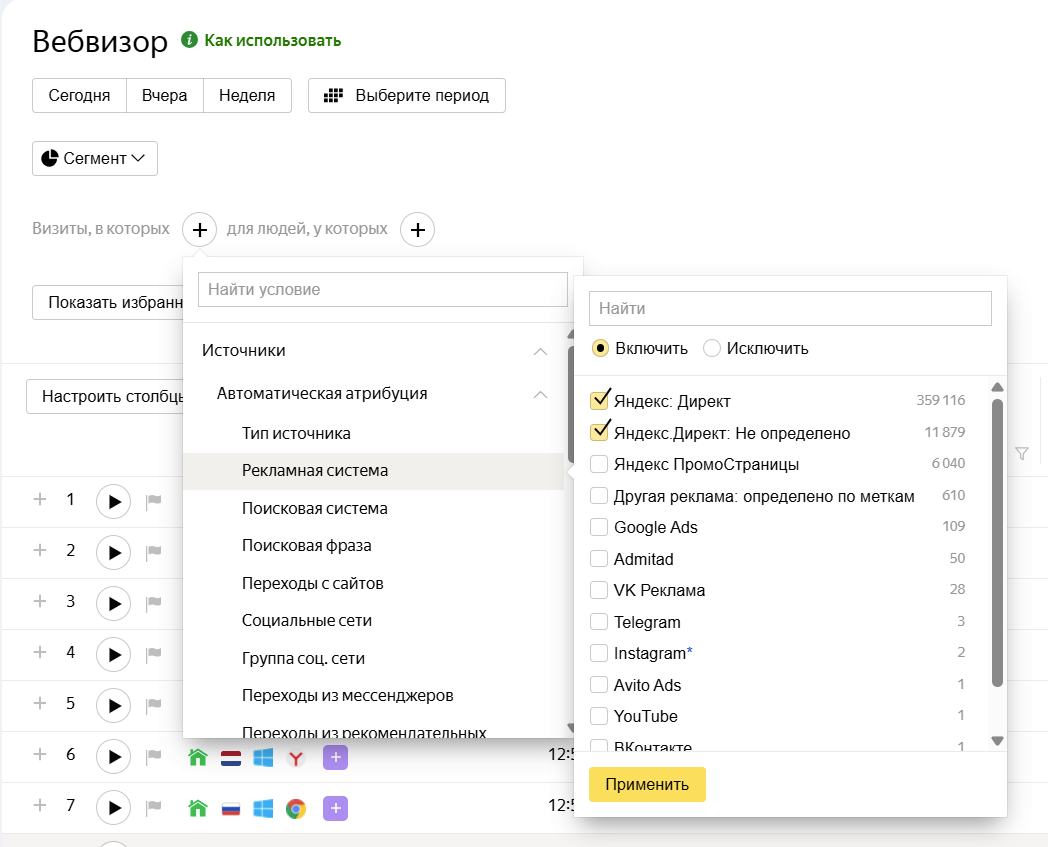
Task: Flag visit row 7 as favorite
Action: (154, 806)
